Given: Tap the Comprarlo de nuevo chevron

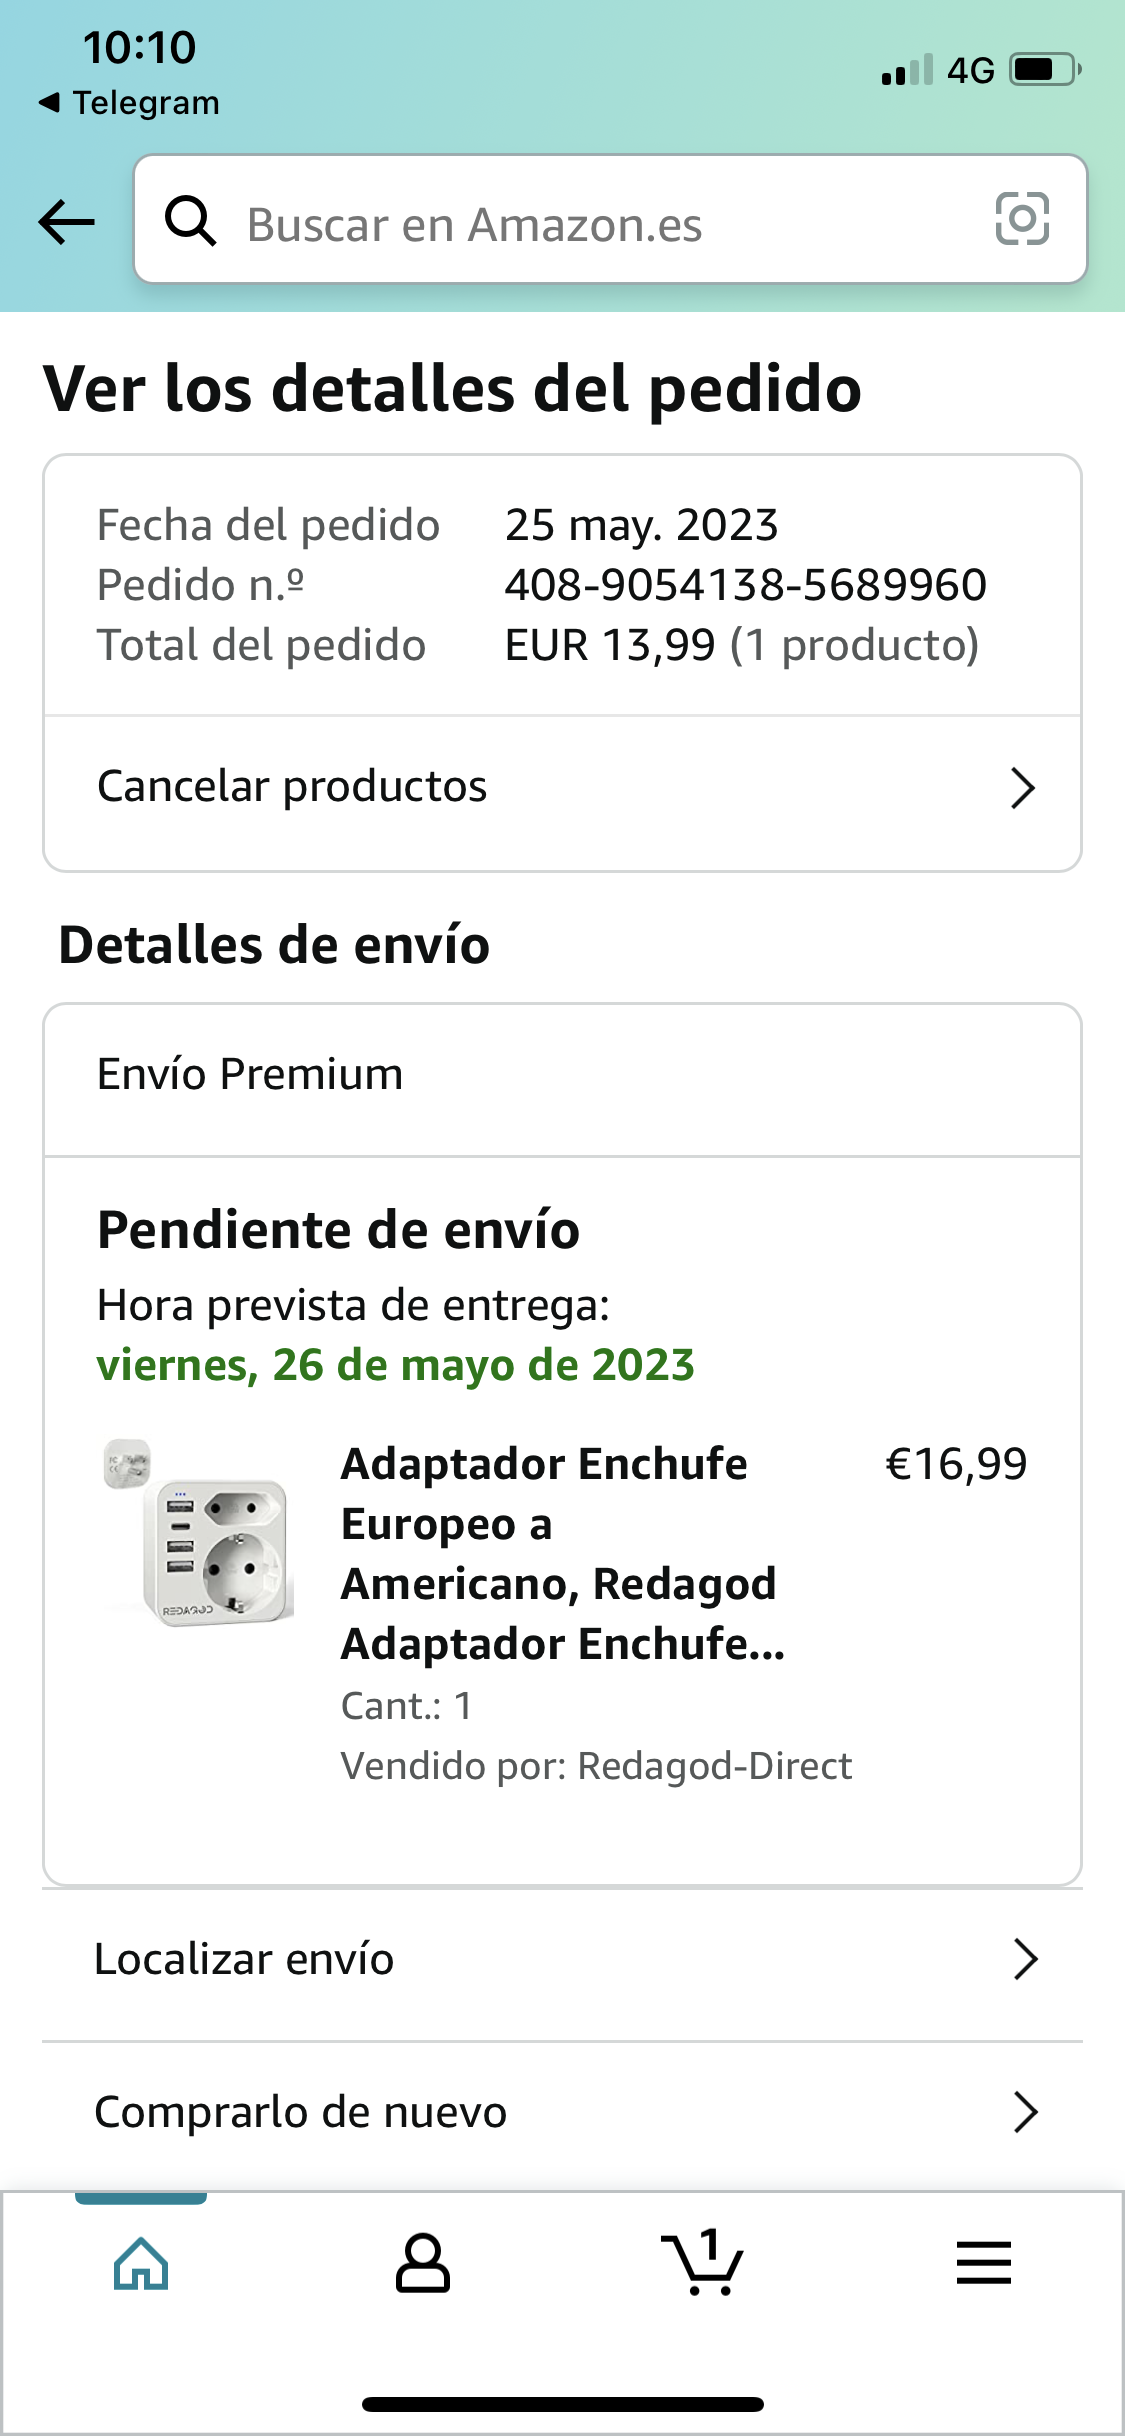Looking at the screenshot, I should (x=1025, y=2112).
